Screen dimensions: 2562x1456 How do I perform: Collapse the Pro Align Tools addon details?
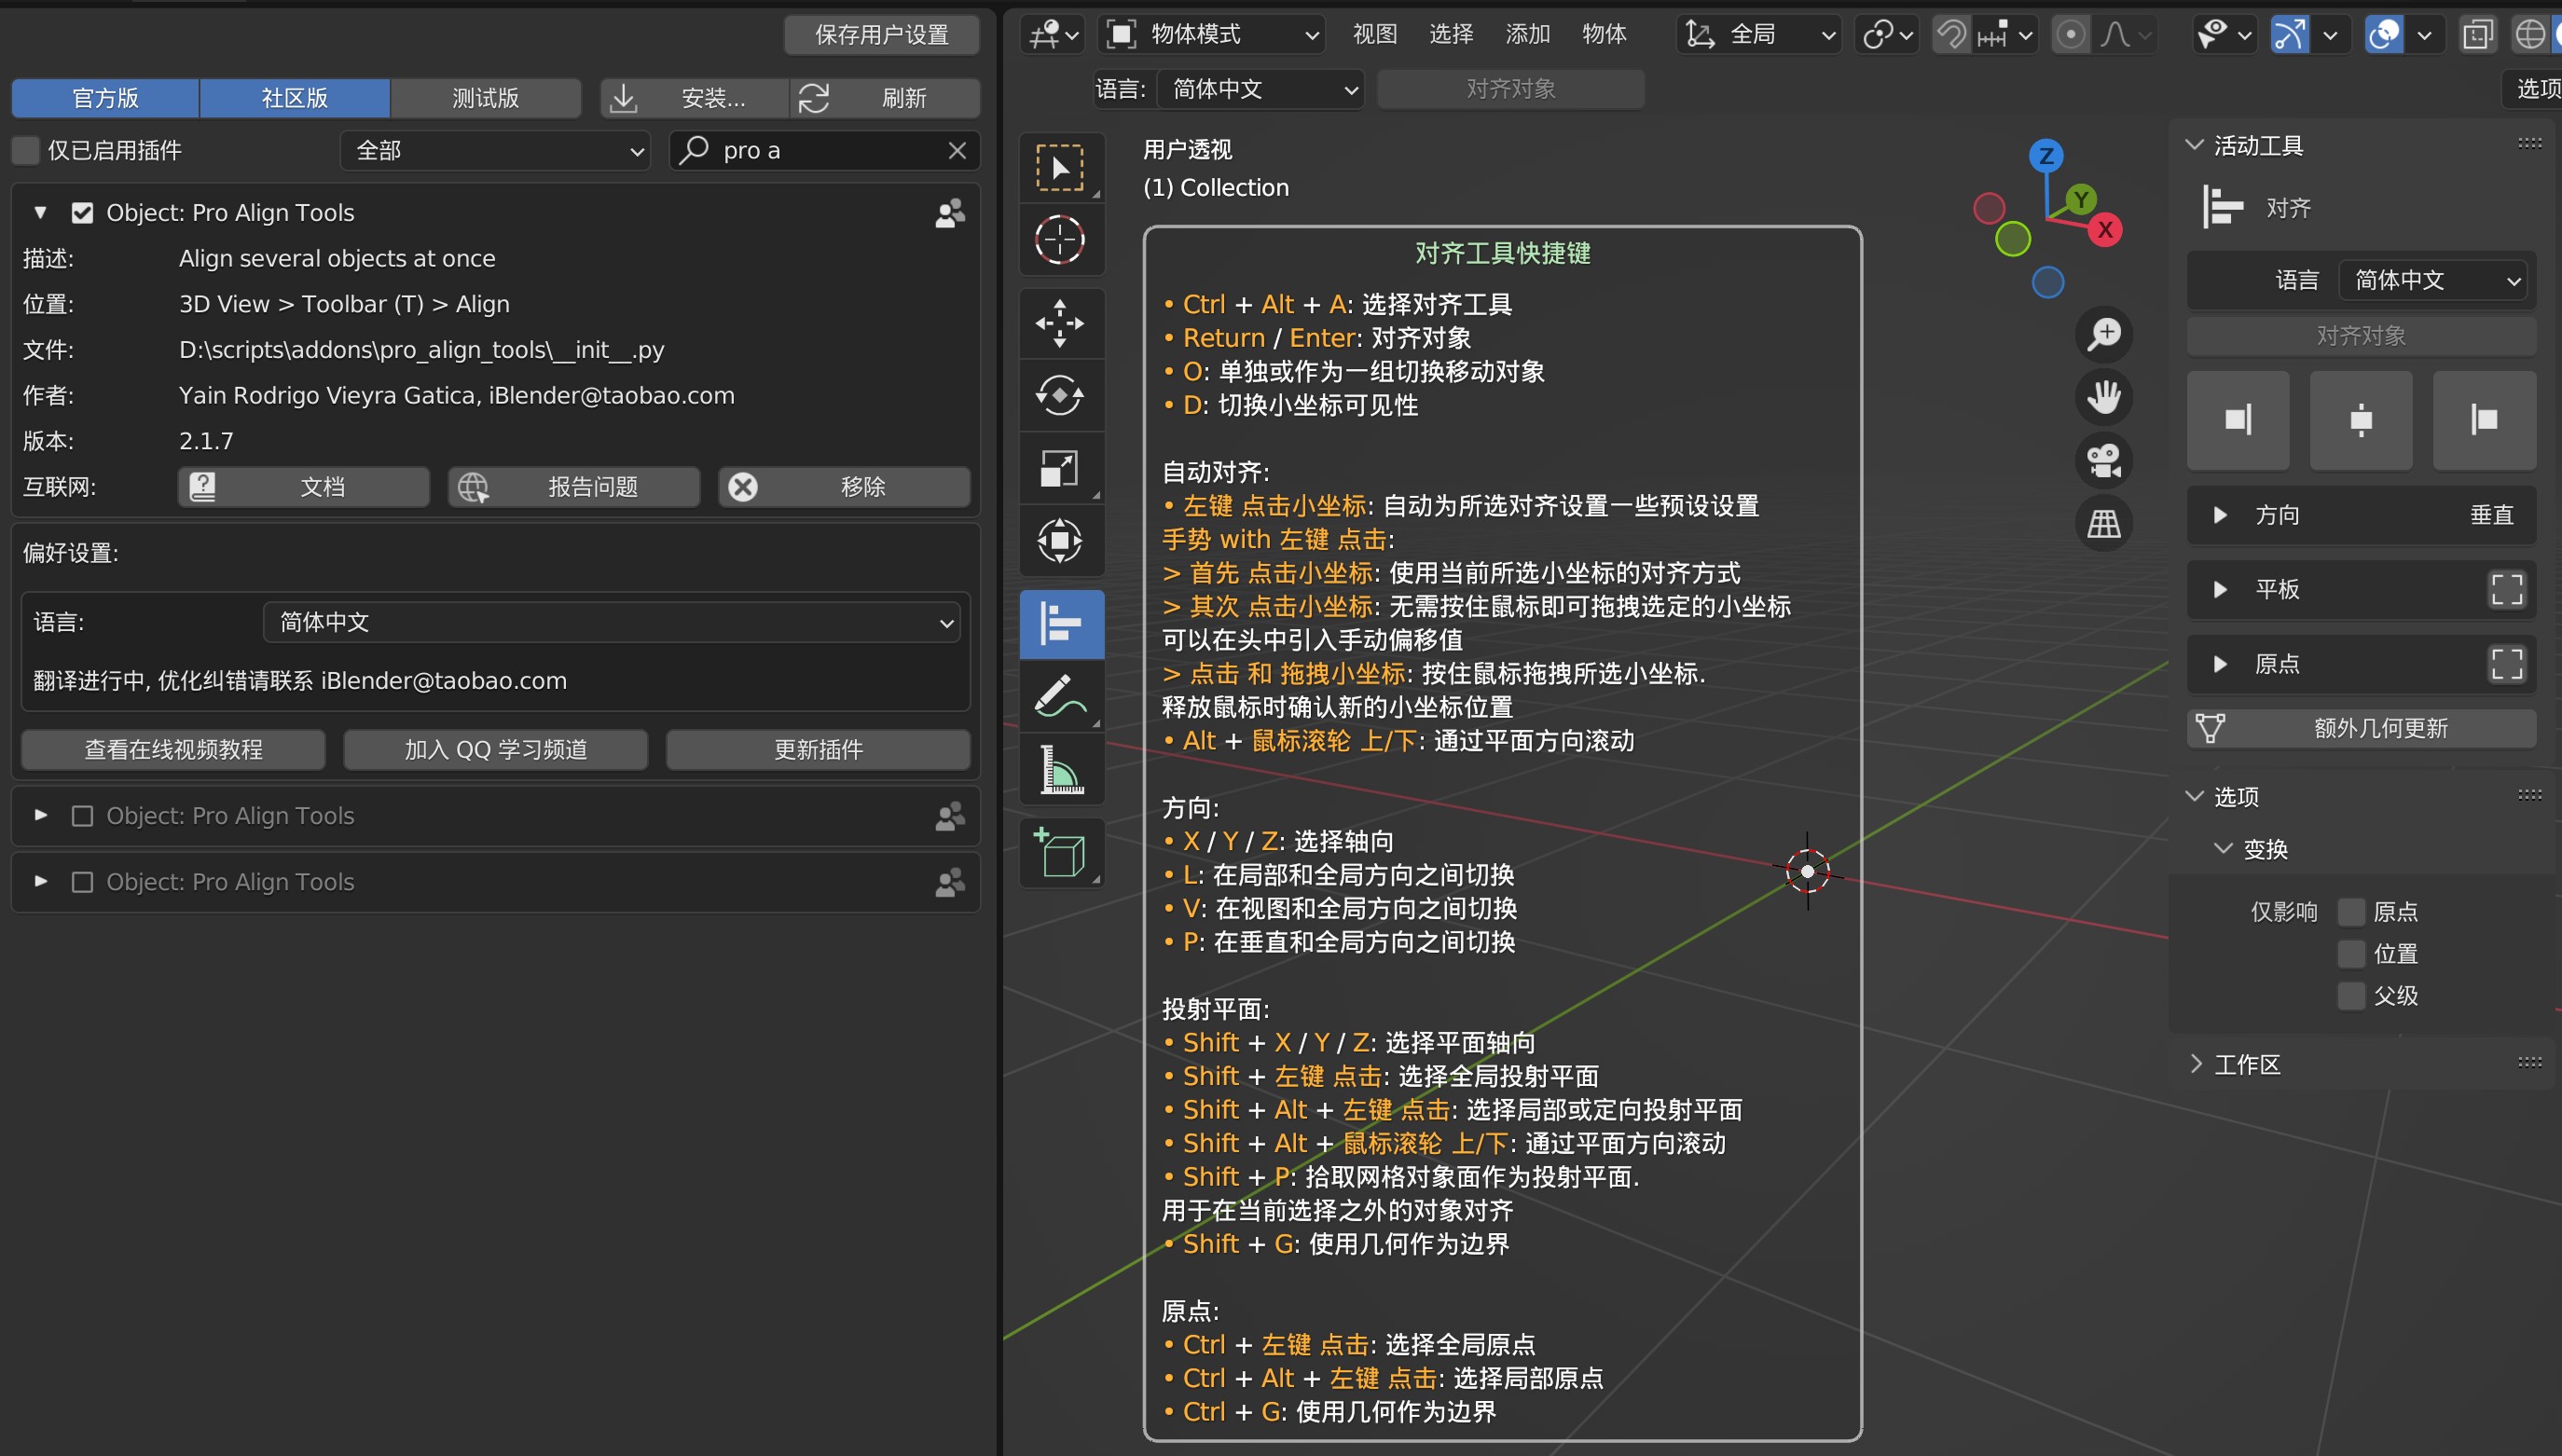coord(40,212)
